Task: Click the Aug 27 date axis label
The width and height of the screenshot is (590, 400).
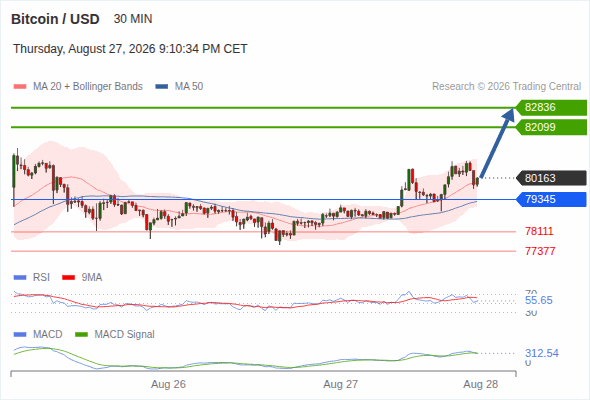Action: click(341, 384)
